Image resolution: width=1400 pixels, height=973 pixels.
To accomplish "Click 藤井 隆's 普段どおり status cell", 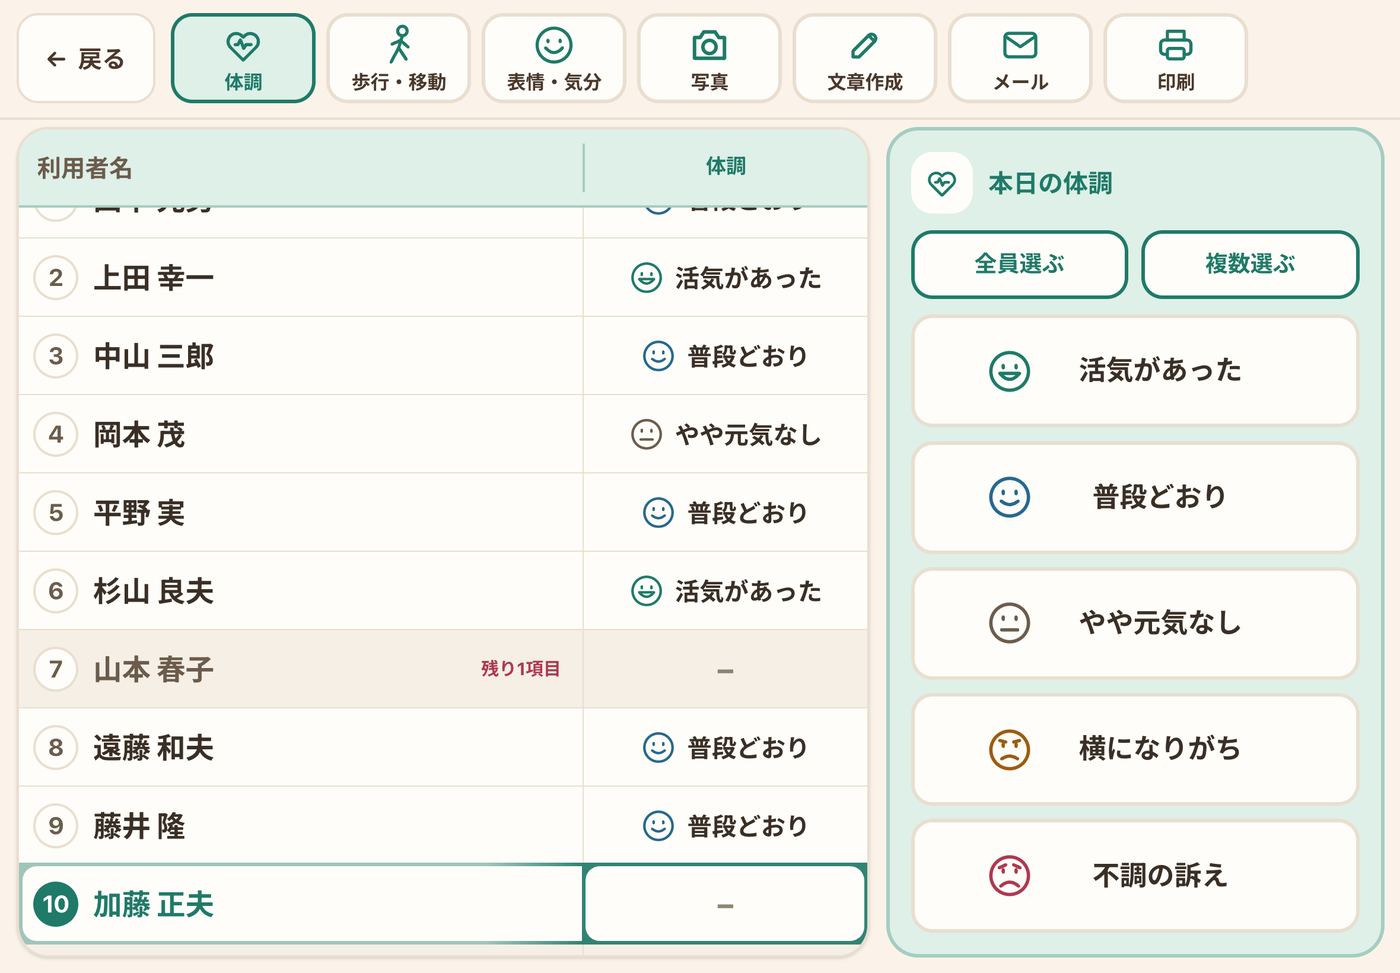I will (725, 826).
